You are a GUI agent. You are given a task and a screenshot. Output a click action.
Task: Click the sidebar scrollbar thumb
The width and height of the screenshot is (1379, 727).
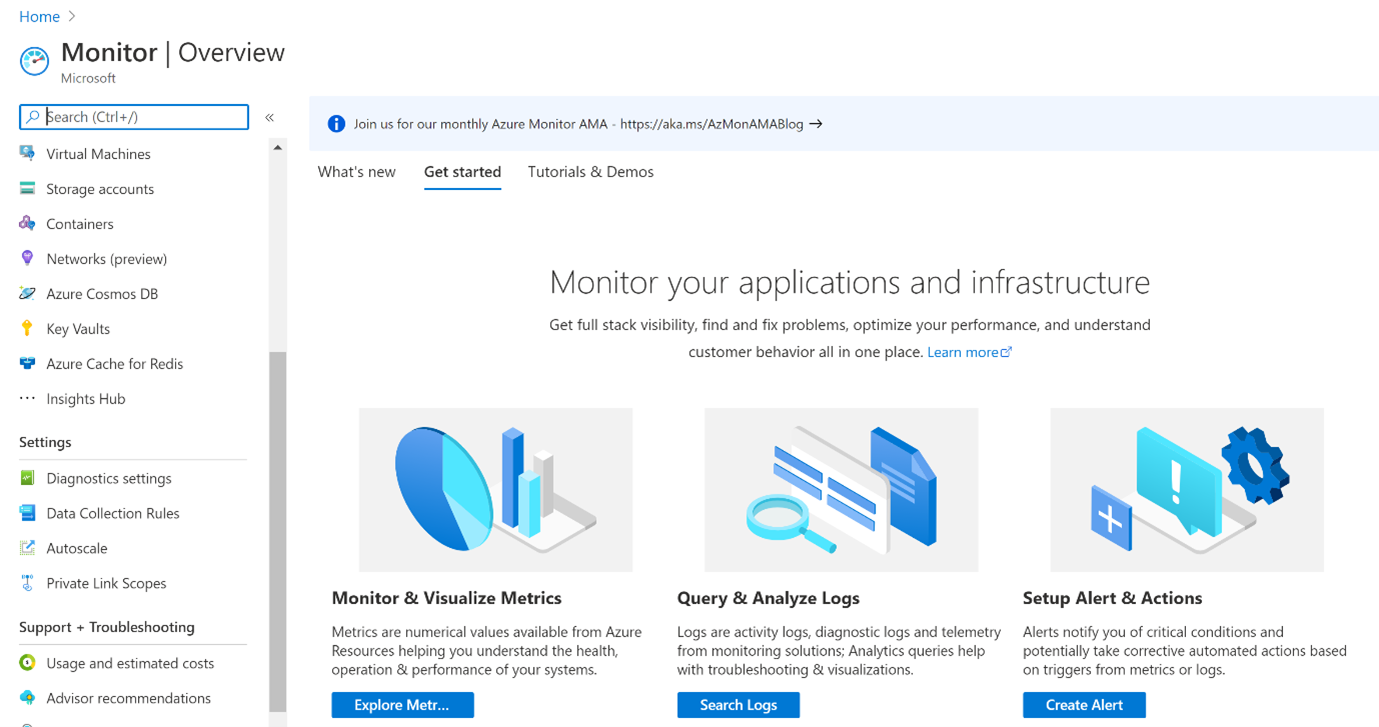(x=277, y=530)
